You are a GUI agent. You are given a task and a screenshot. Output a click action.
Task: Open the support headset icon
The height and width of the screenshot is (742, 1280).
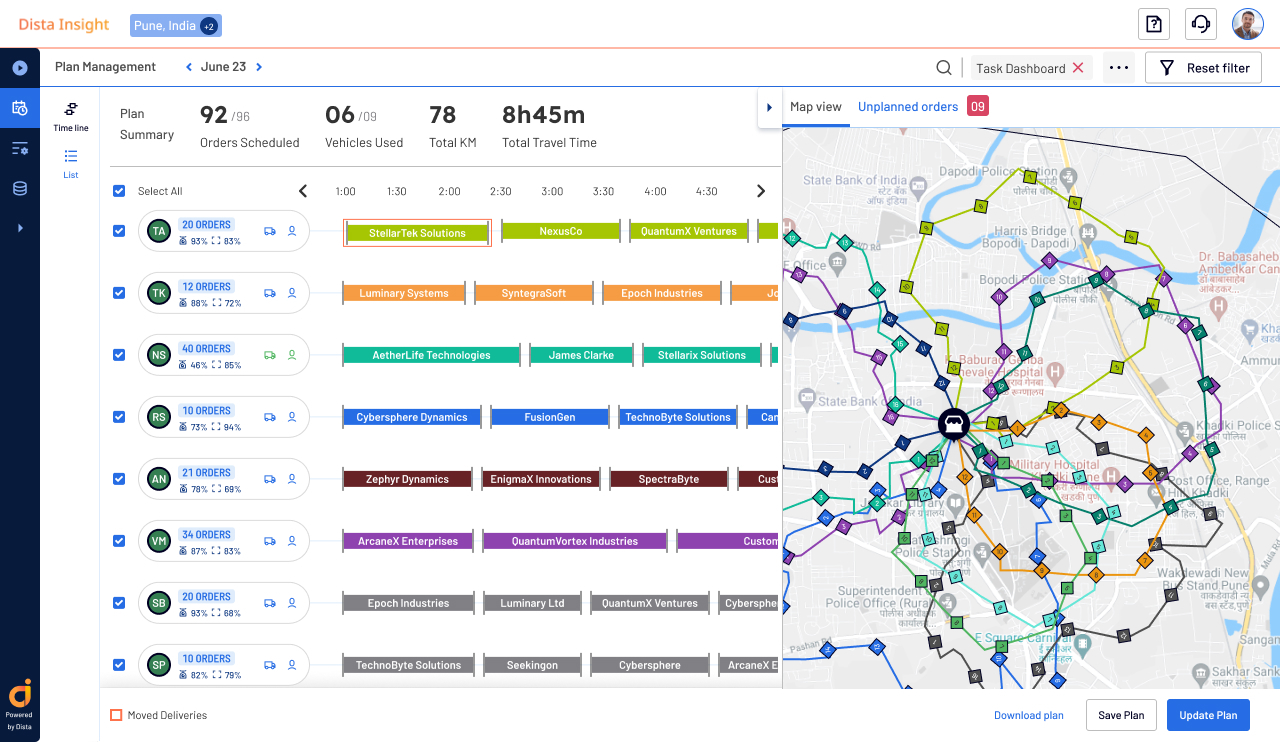tap(1201, 24)
